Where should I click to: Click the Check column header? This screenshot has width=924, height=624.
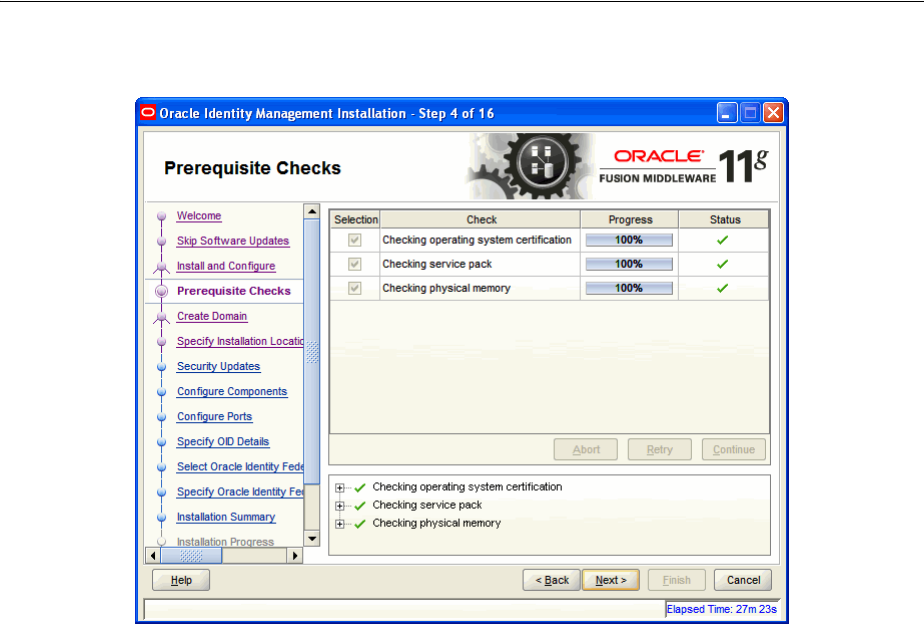click(481, 219)
